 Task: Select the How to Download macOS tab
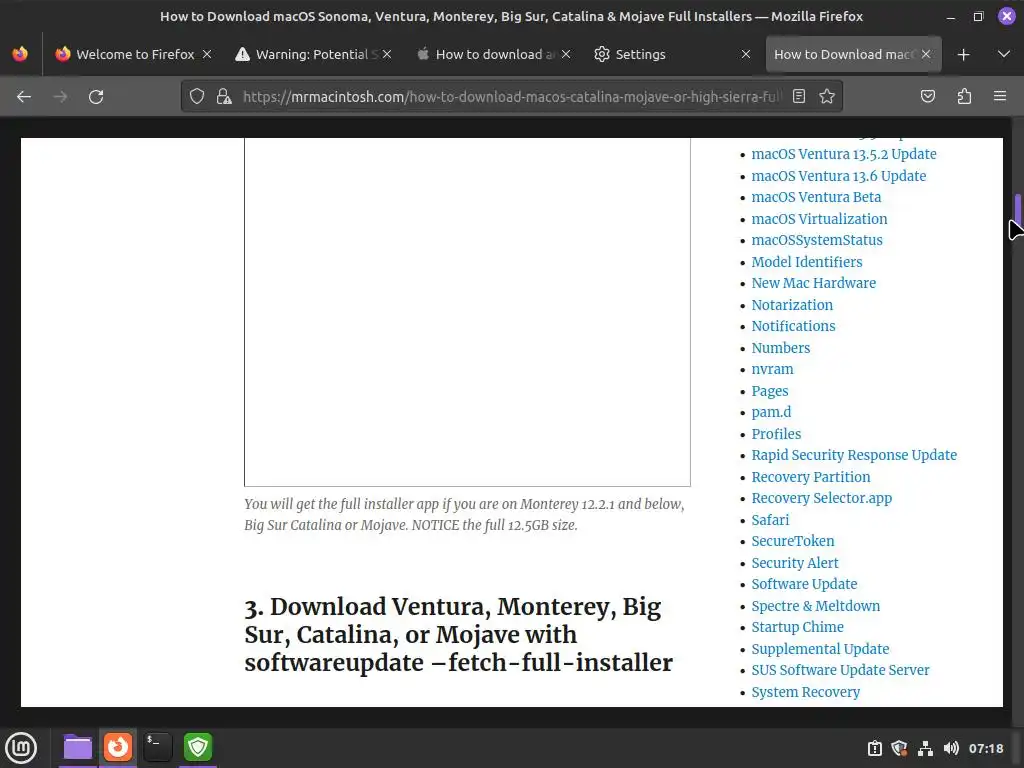click(854, 54)
